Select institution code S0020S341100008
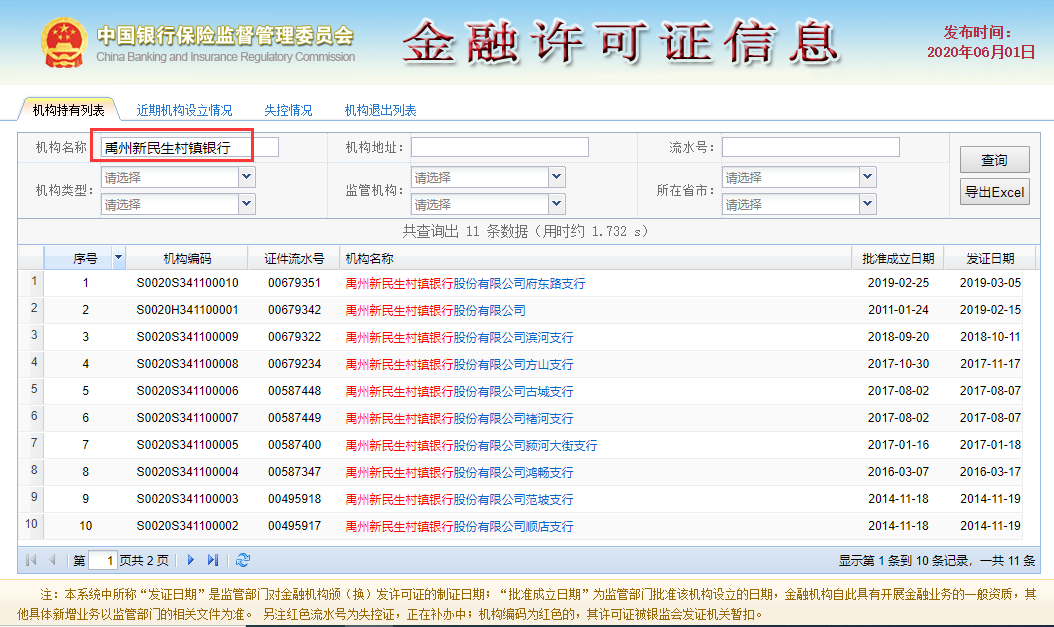The height and width of the screenshot is (627, 1054). point(188,364)
